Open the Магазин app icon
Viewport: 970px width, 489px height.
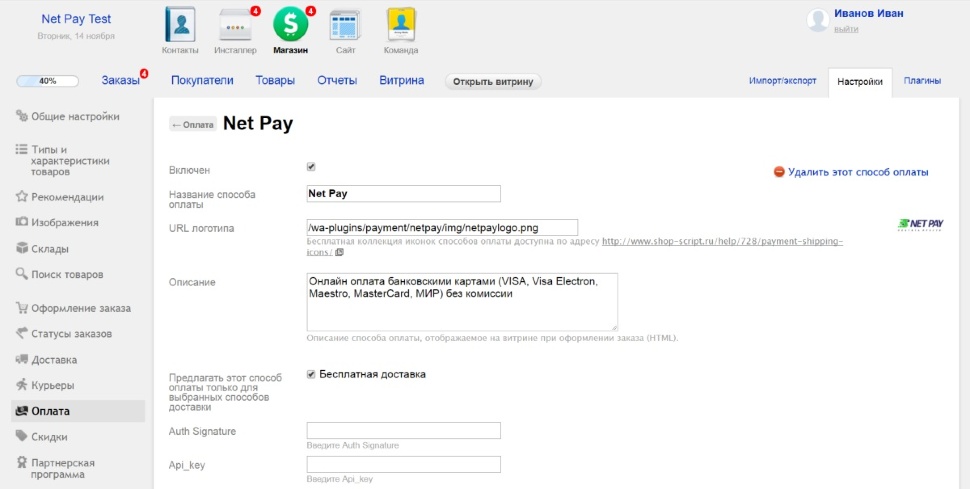(290, 24)
